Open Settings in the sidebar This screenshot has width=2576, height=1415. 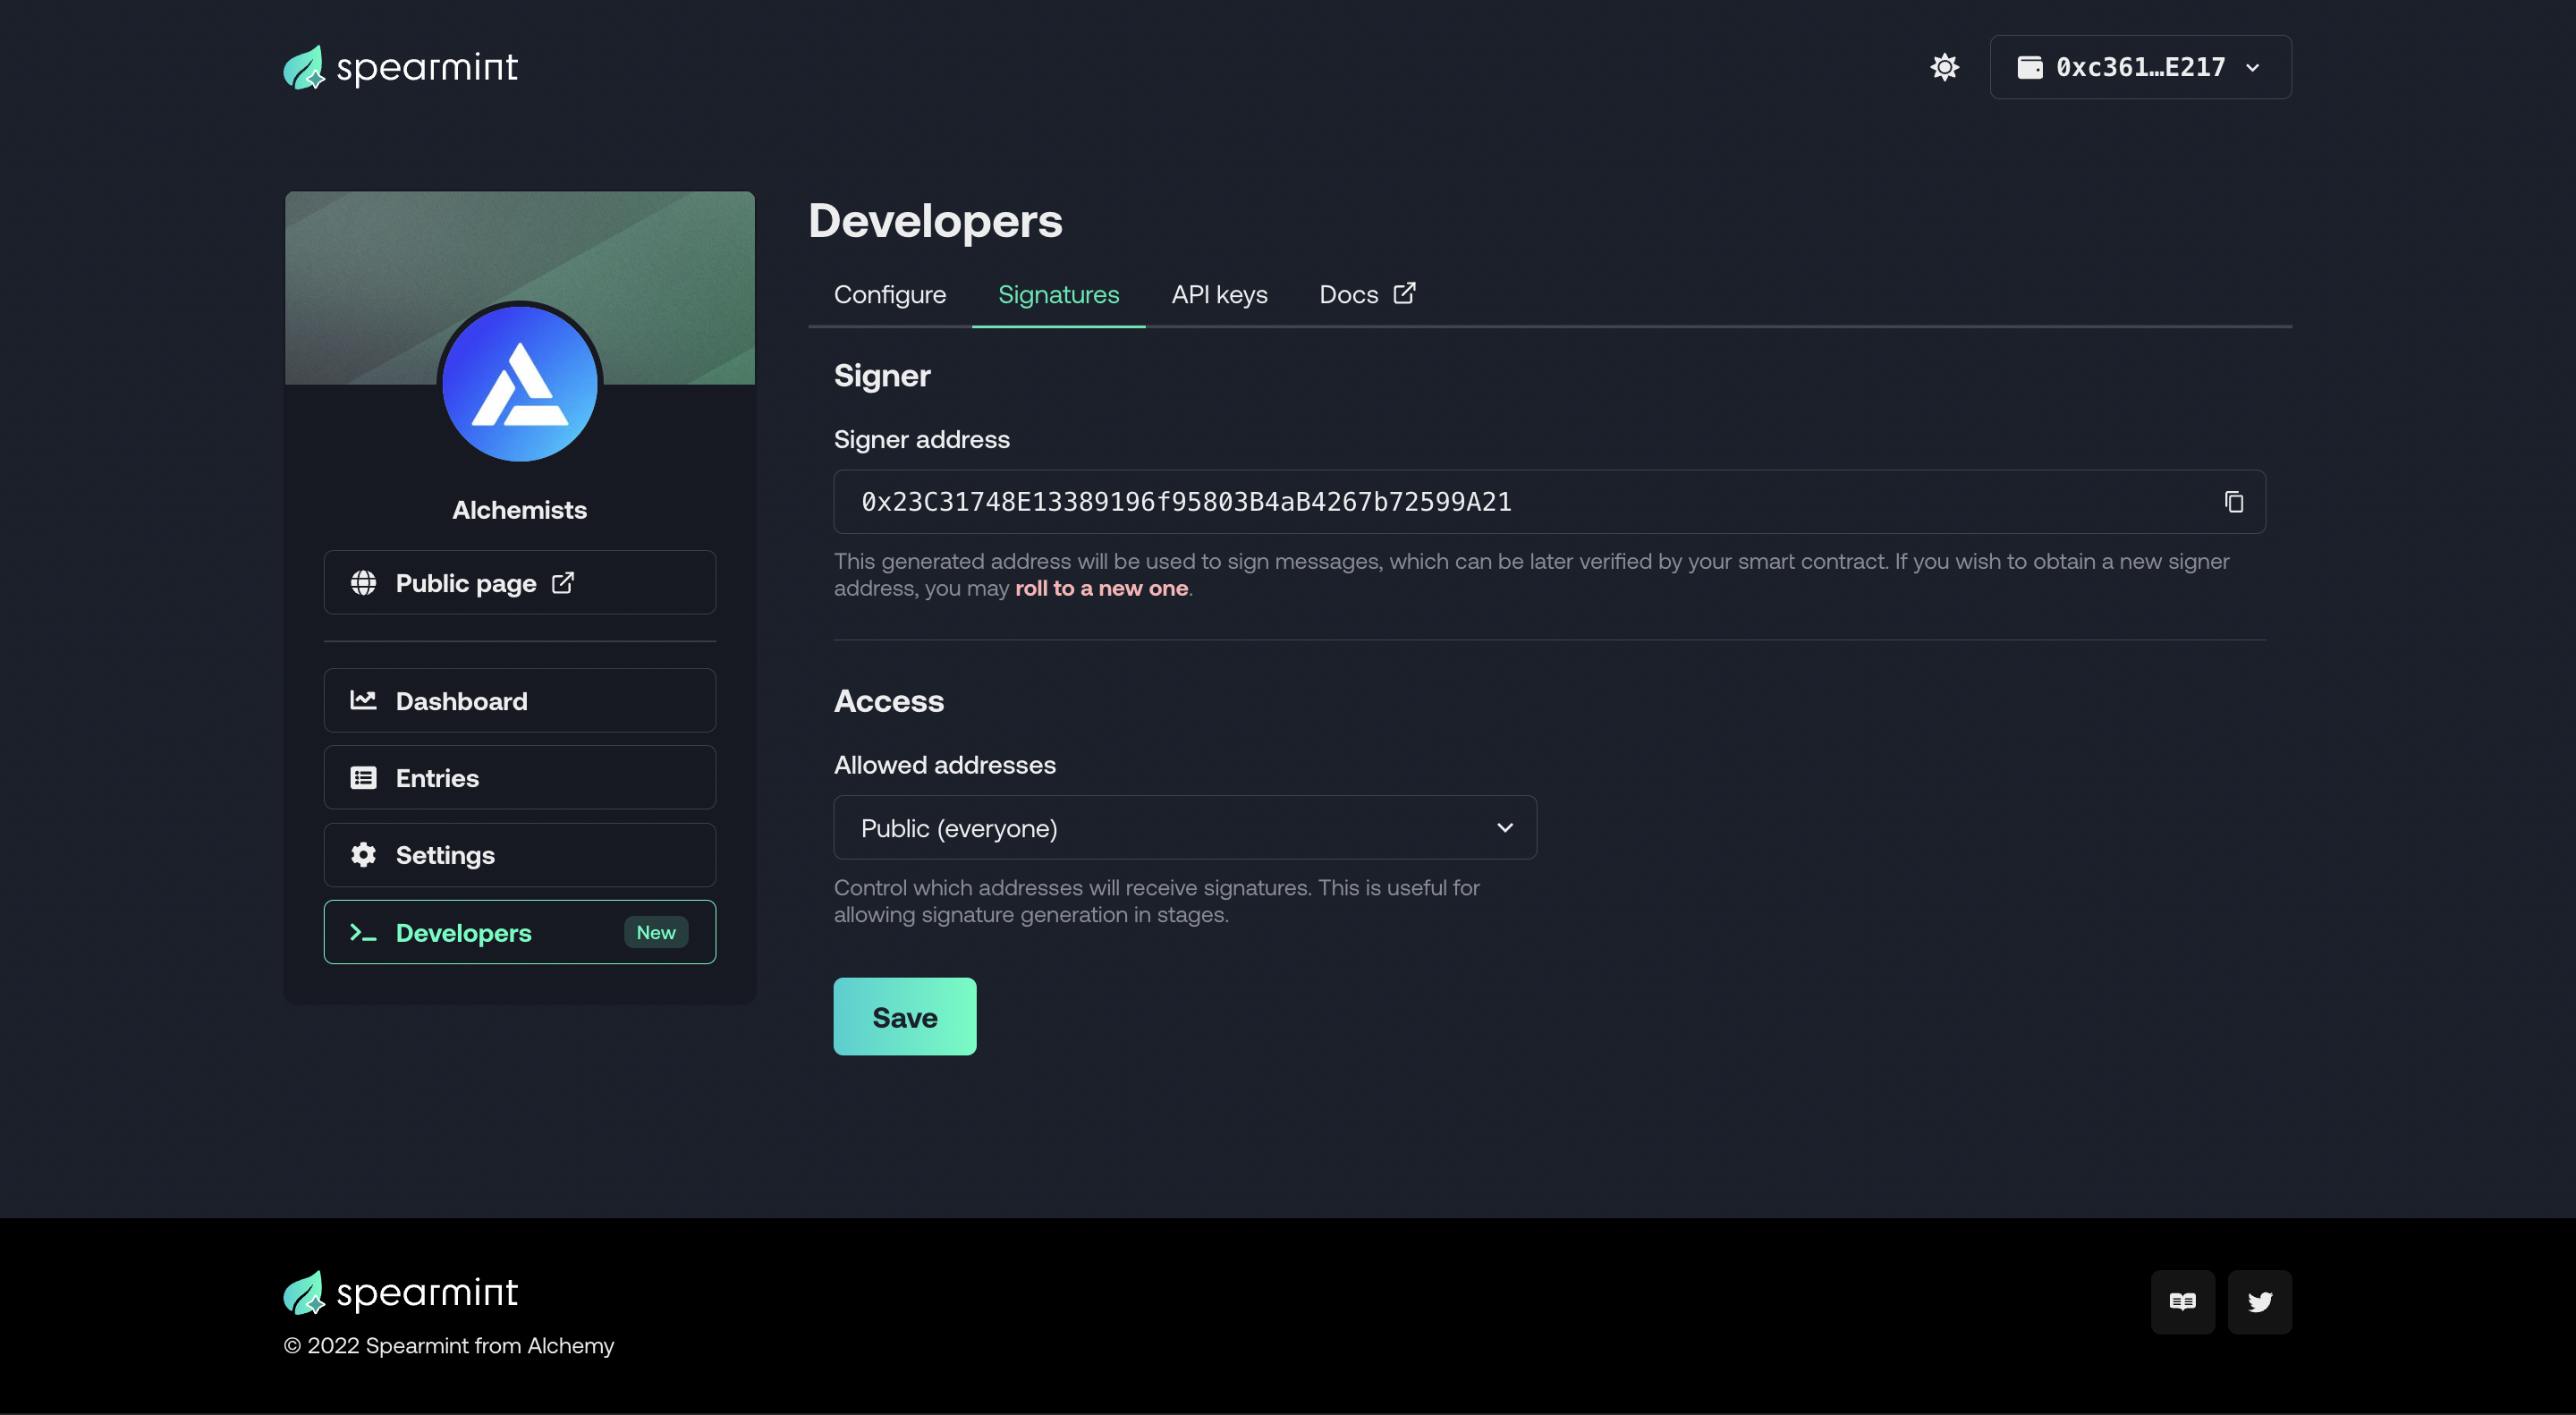(x=519, y=855)
